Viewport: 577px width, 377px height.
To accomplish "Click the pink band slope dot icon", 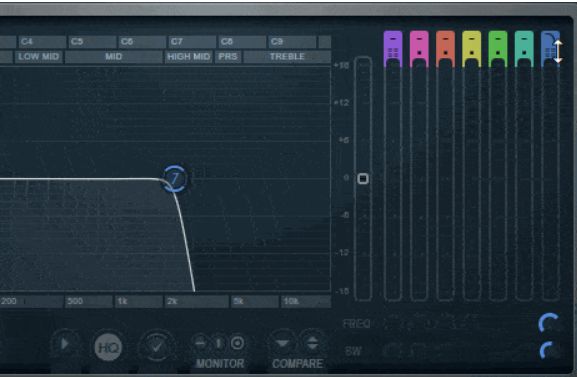I will [x=419, y=53].
